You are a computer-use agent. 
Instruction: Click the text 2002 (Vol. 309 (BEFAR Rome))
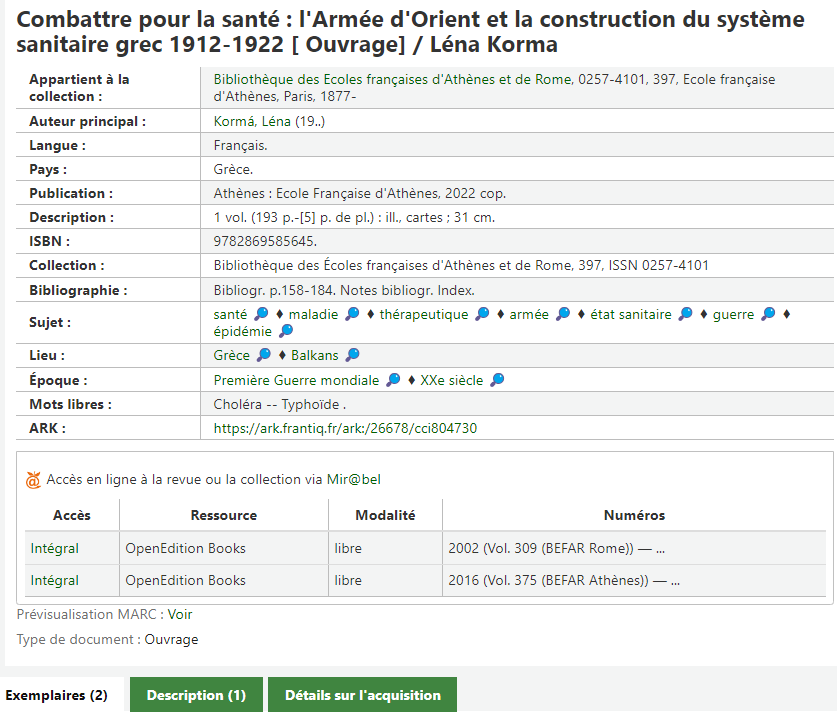point(541,548)
